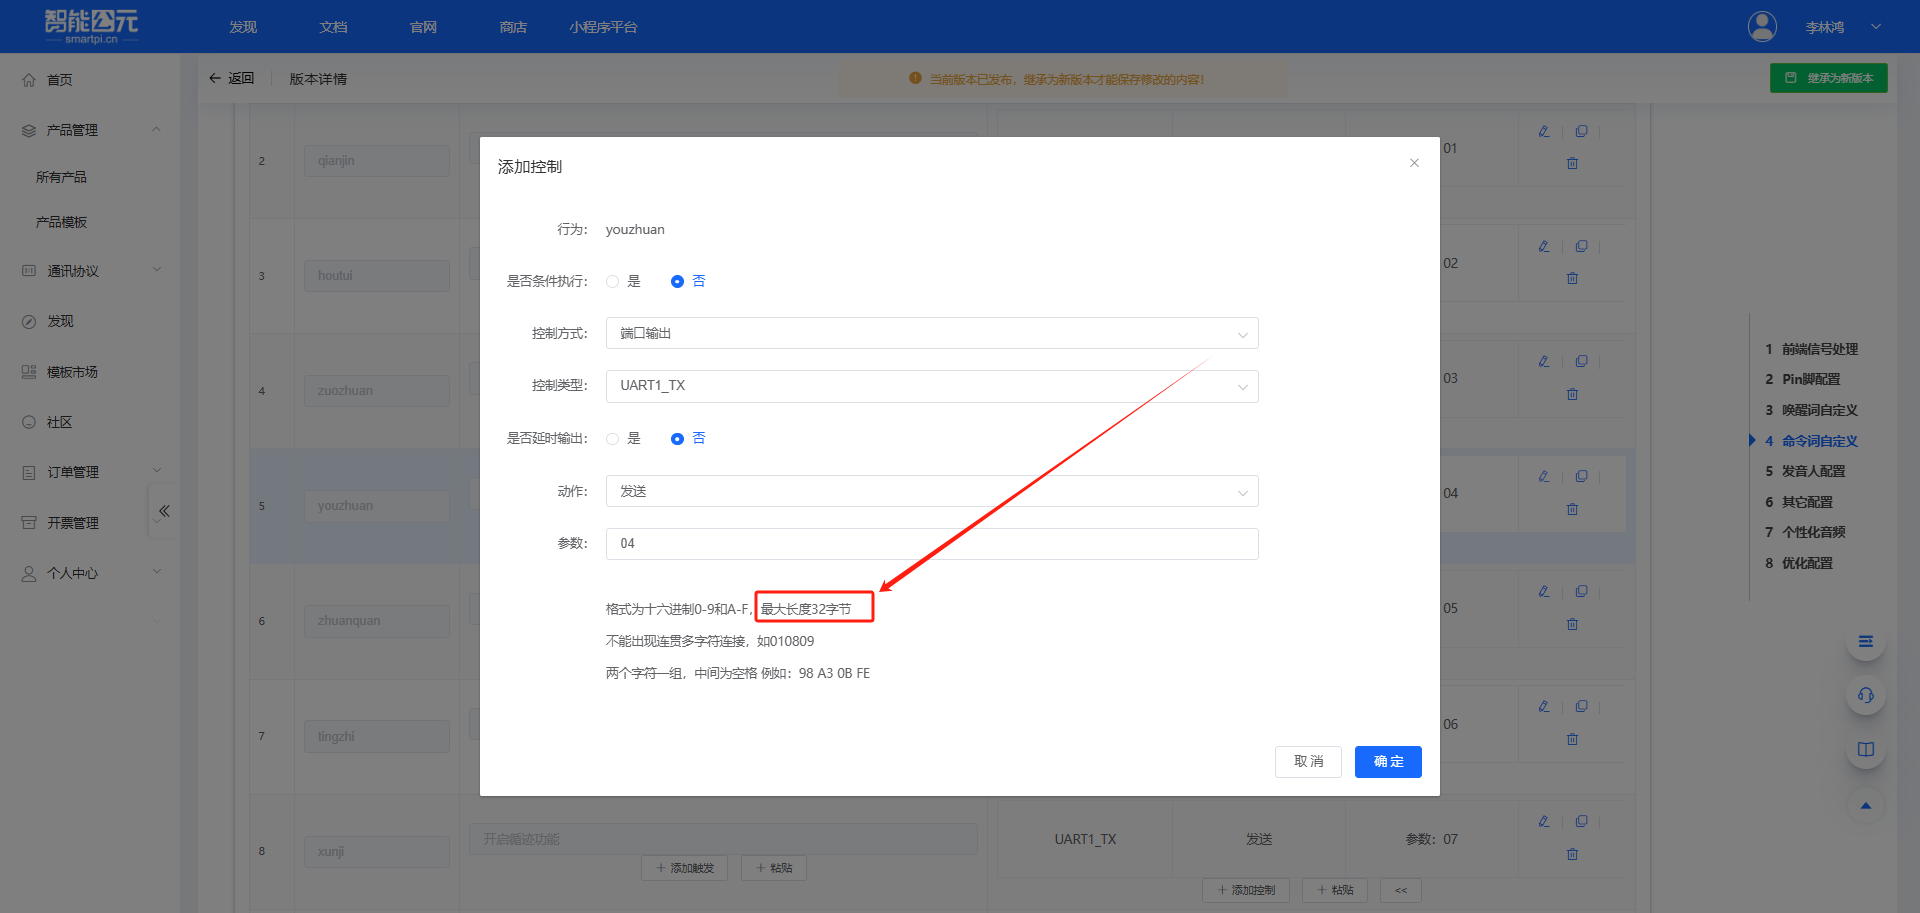Select 否 for 是否延时输出
Viewport: 1920px width, 913px height.
(x=677, y=439)
